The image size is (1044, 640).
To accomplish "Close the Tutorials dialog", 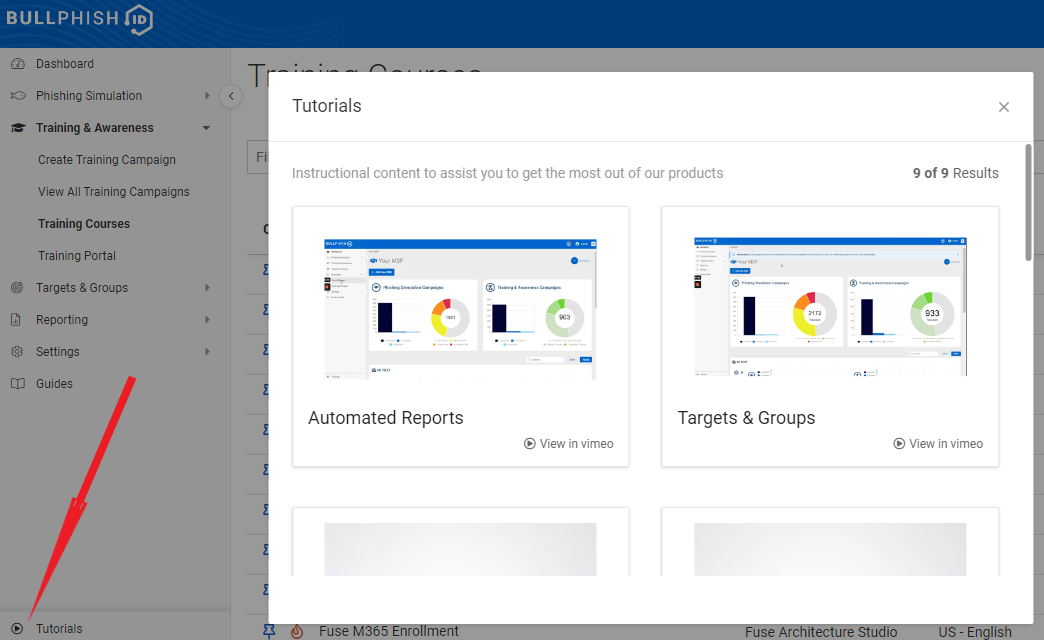I will 1004,107.
